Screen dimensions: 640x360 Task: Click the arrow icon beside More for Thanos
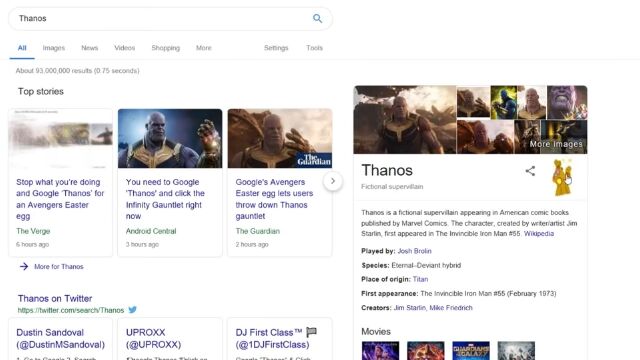[24, 267]
